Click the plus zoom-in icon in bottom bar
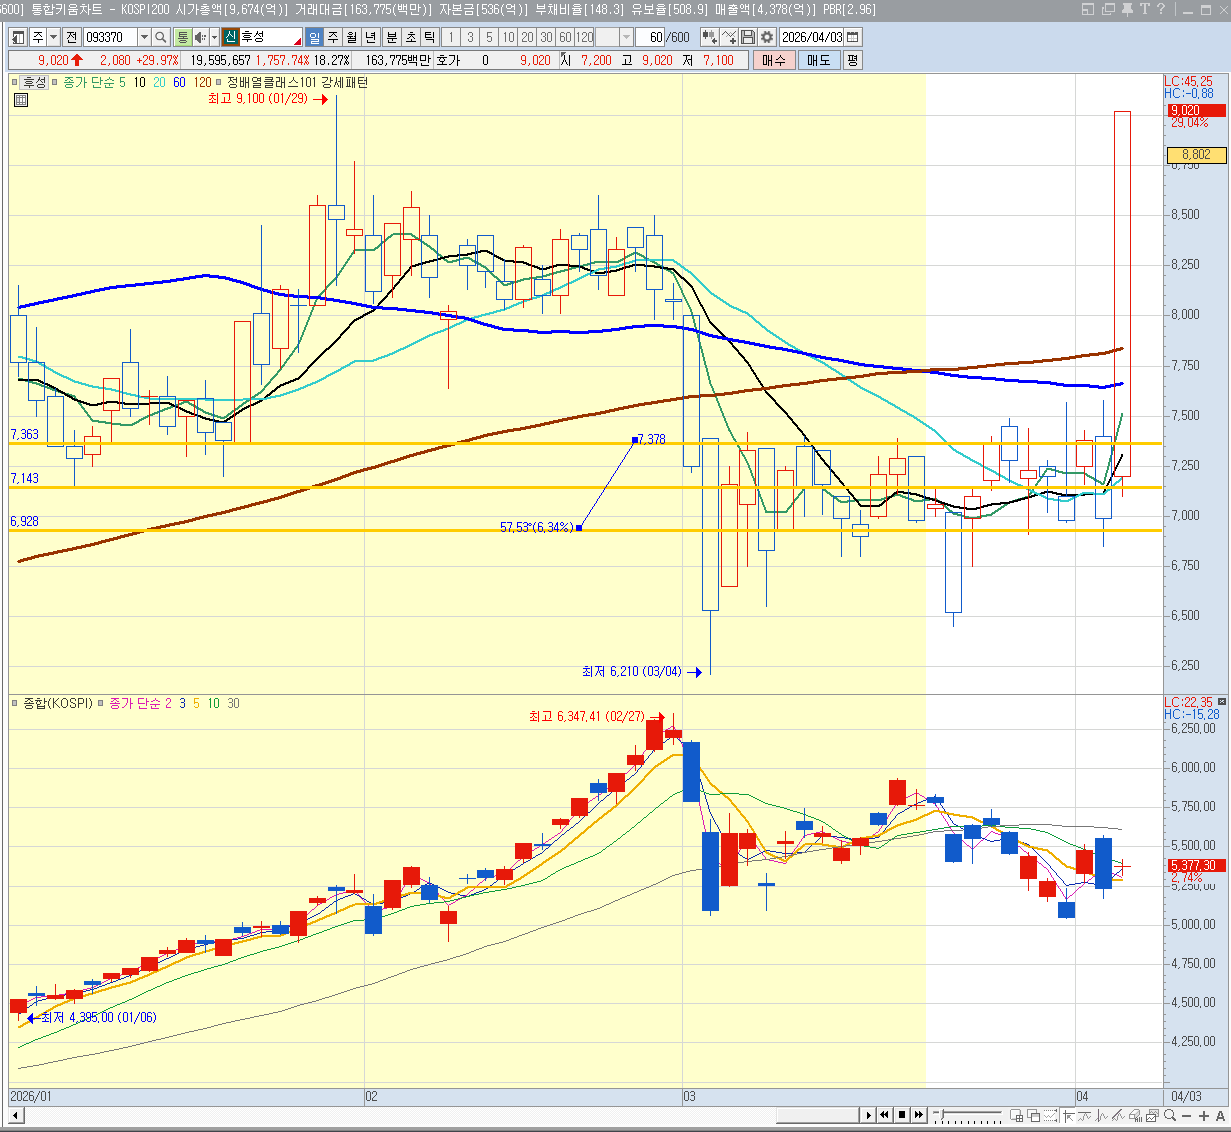 [1203, 1116]
